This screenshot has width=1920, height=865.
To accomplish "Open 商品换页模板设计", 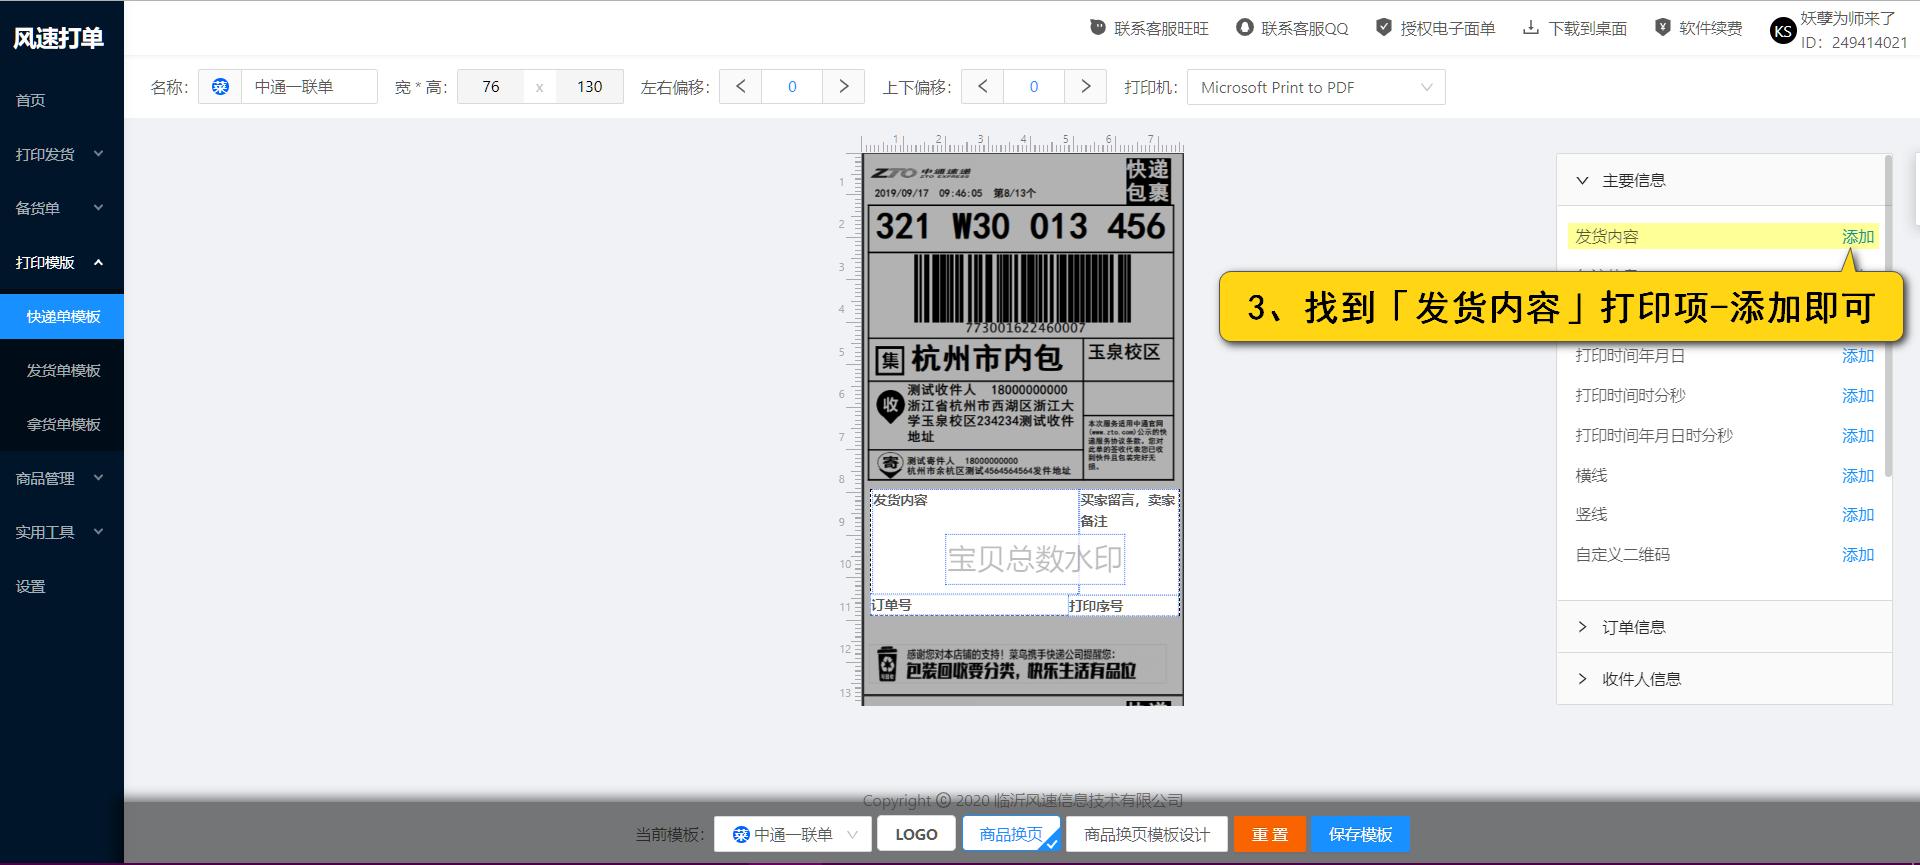I will pos(1147,834).
